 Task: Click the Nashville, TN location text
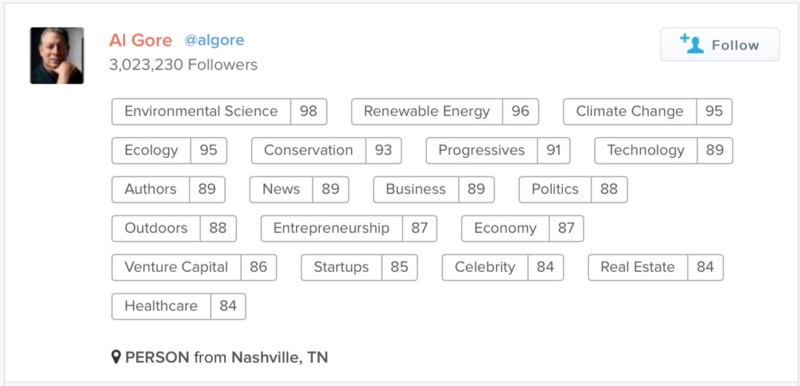pyautogui.click(x=280, y=357)
